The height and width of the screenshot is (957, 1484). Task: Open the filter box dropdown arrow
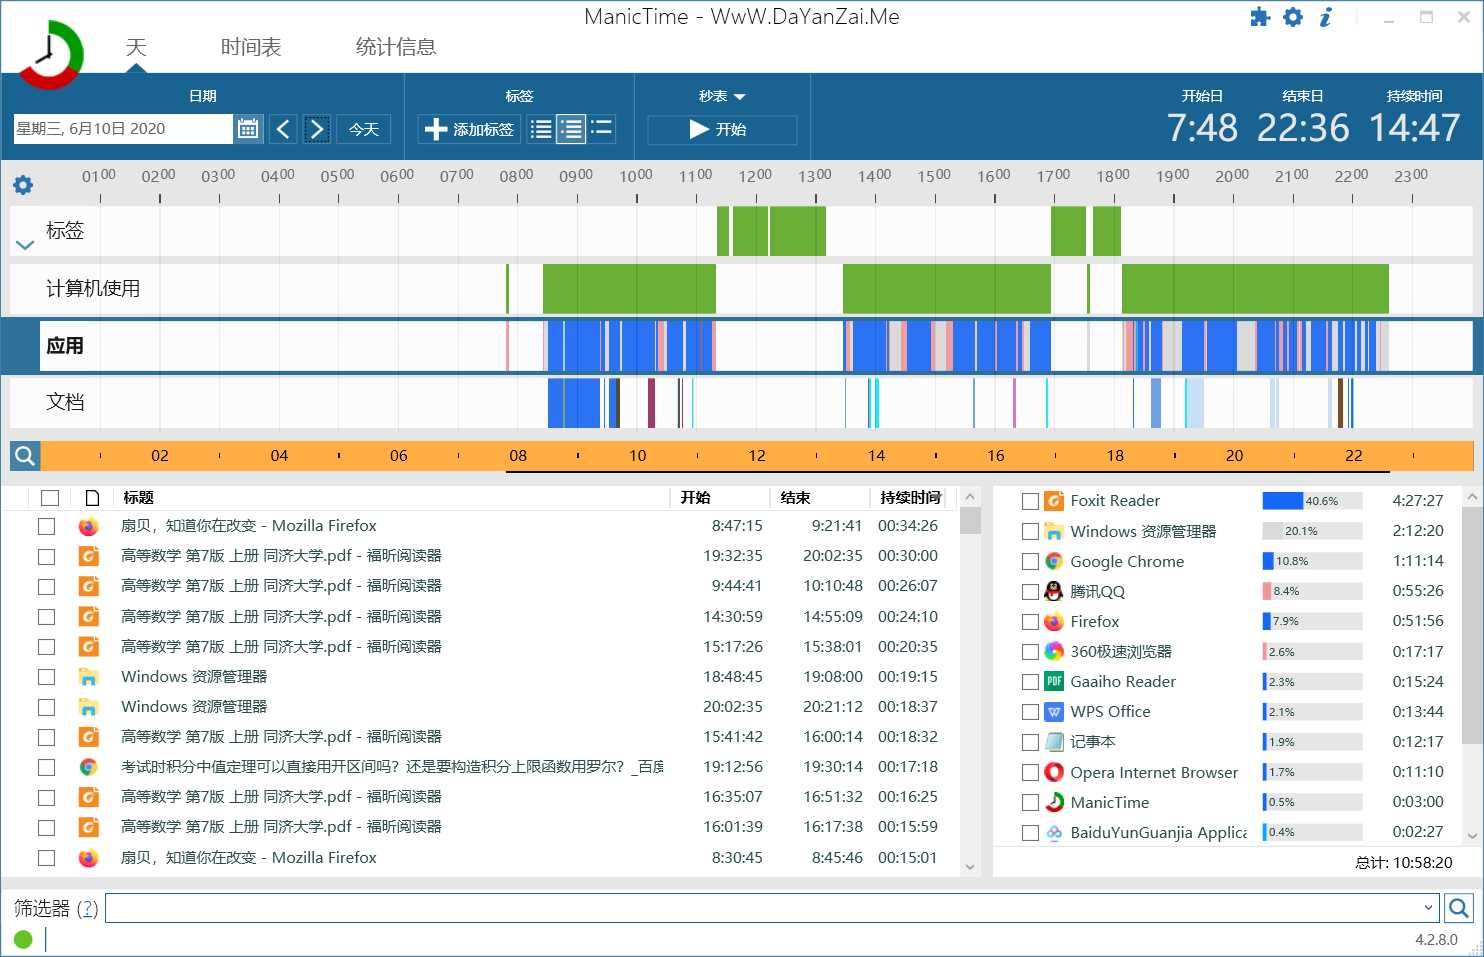[x=1428, y=908]
